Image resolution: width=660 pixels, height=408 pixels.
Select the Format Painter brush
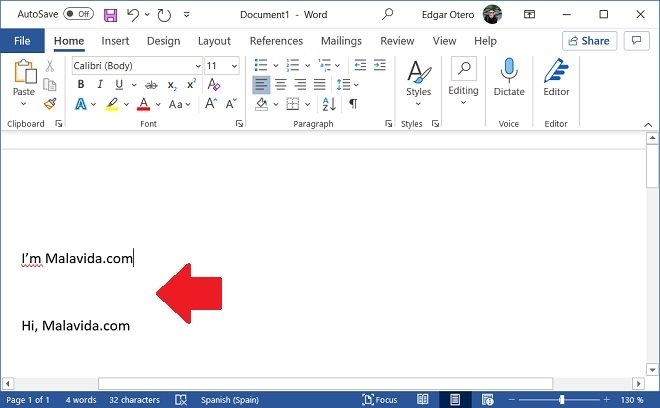pos(50,104)
